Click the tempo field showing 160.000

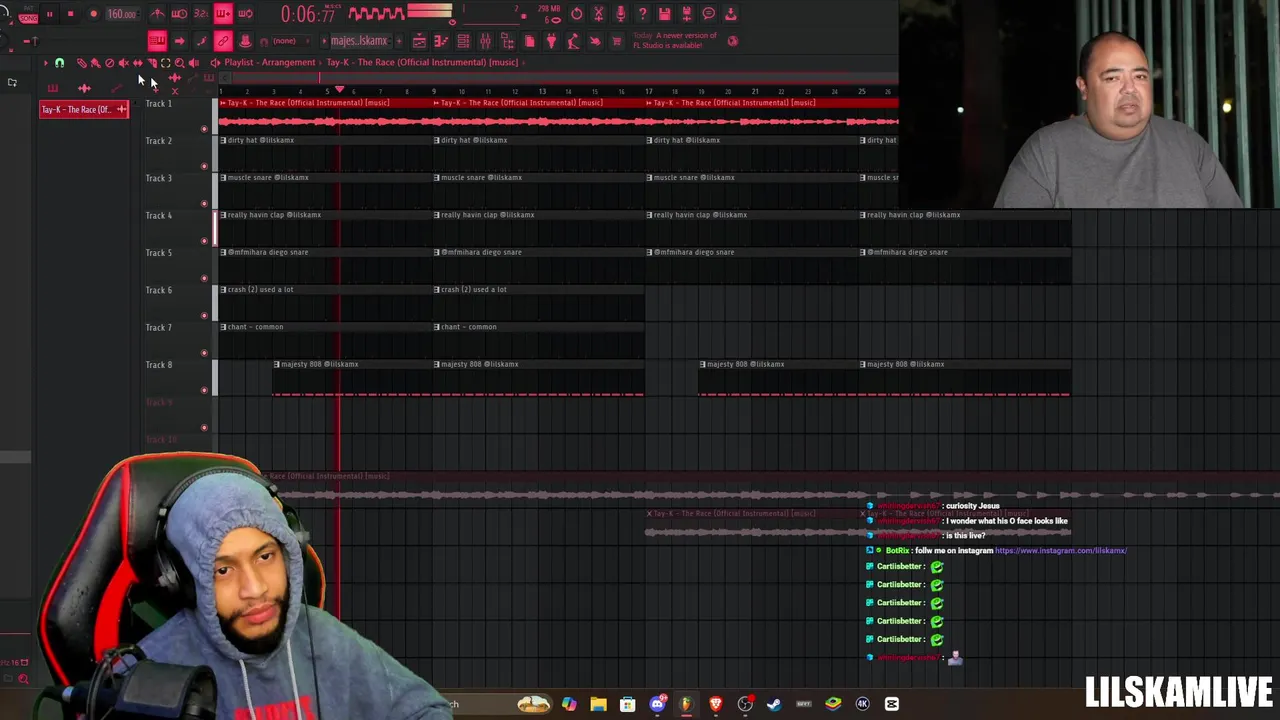click(122, 14)
